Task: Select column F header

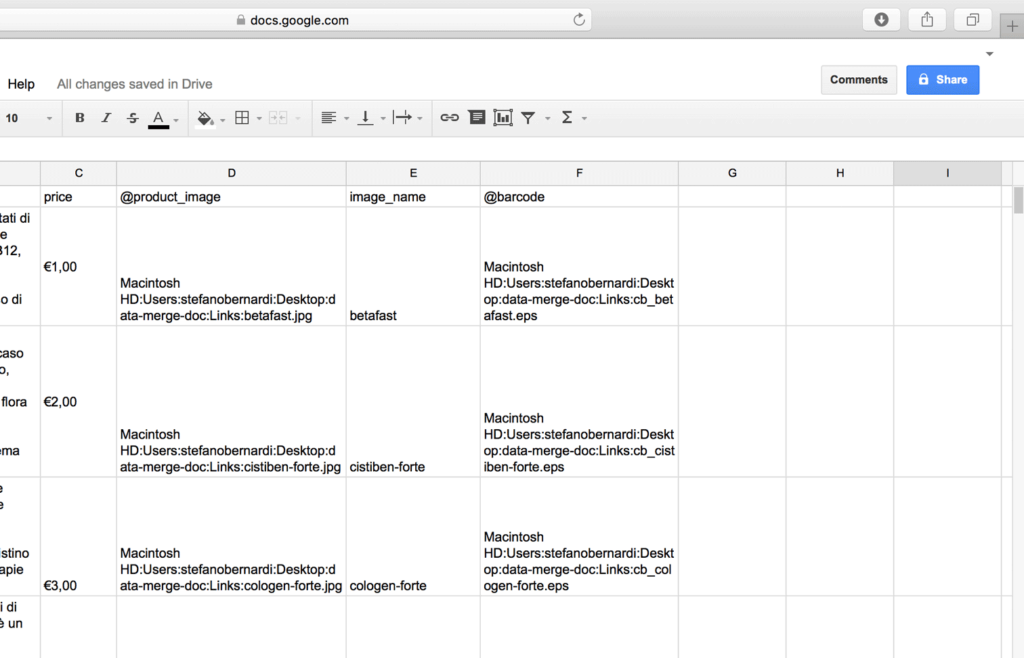Action: tap(579, 173)
